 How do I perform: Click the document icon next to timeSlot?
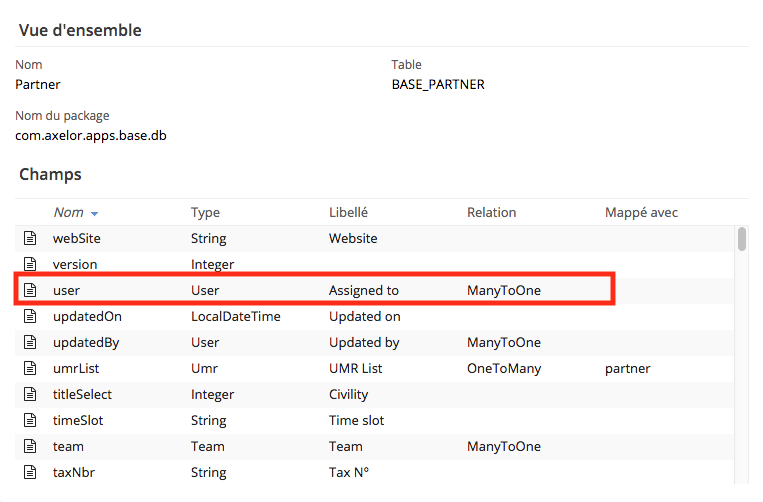[x=30, y=420]
